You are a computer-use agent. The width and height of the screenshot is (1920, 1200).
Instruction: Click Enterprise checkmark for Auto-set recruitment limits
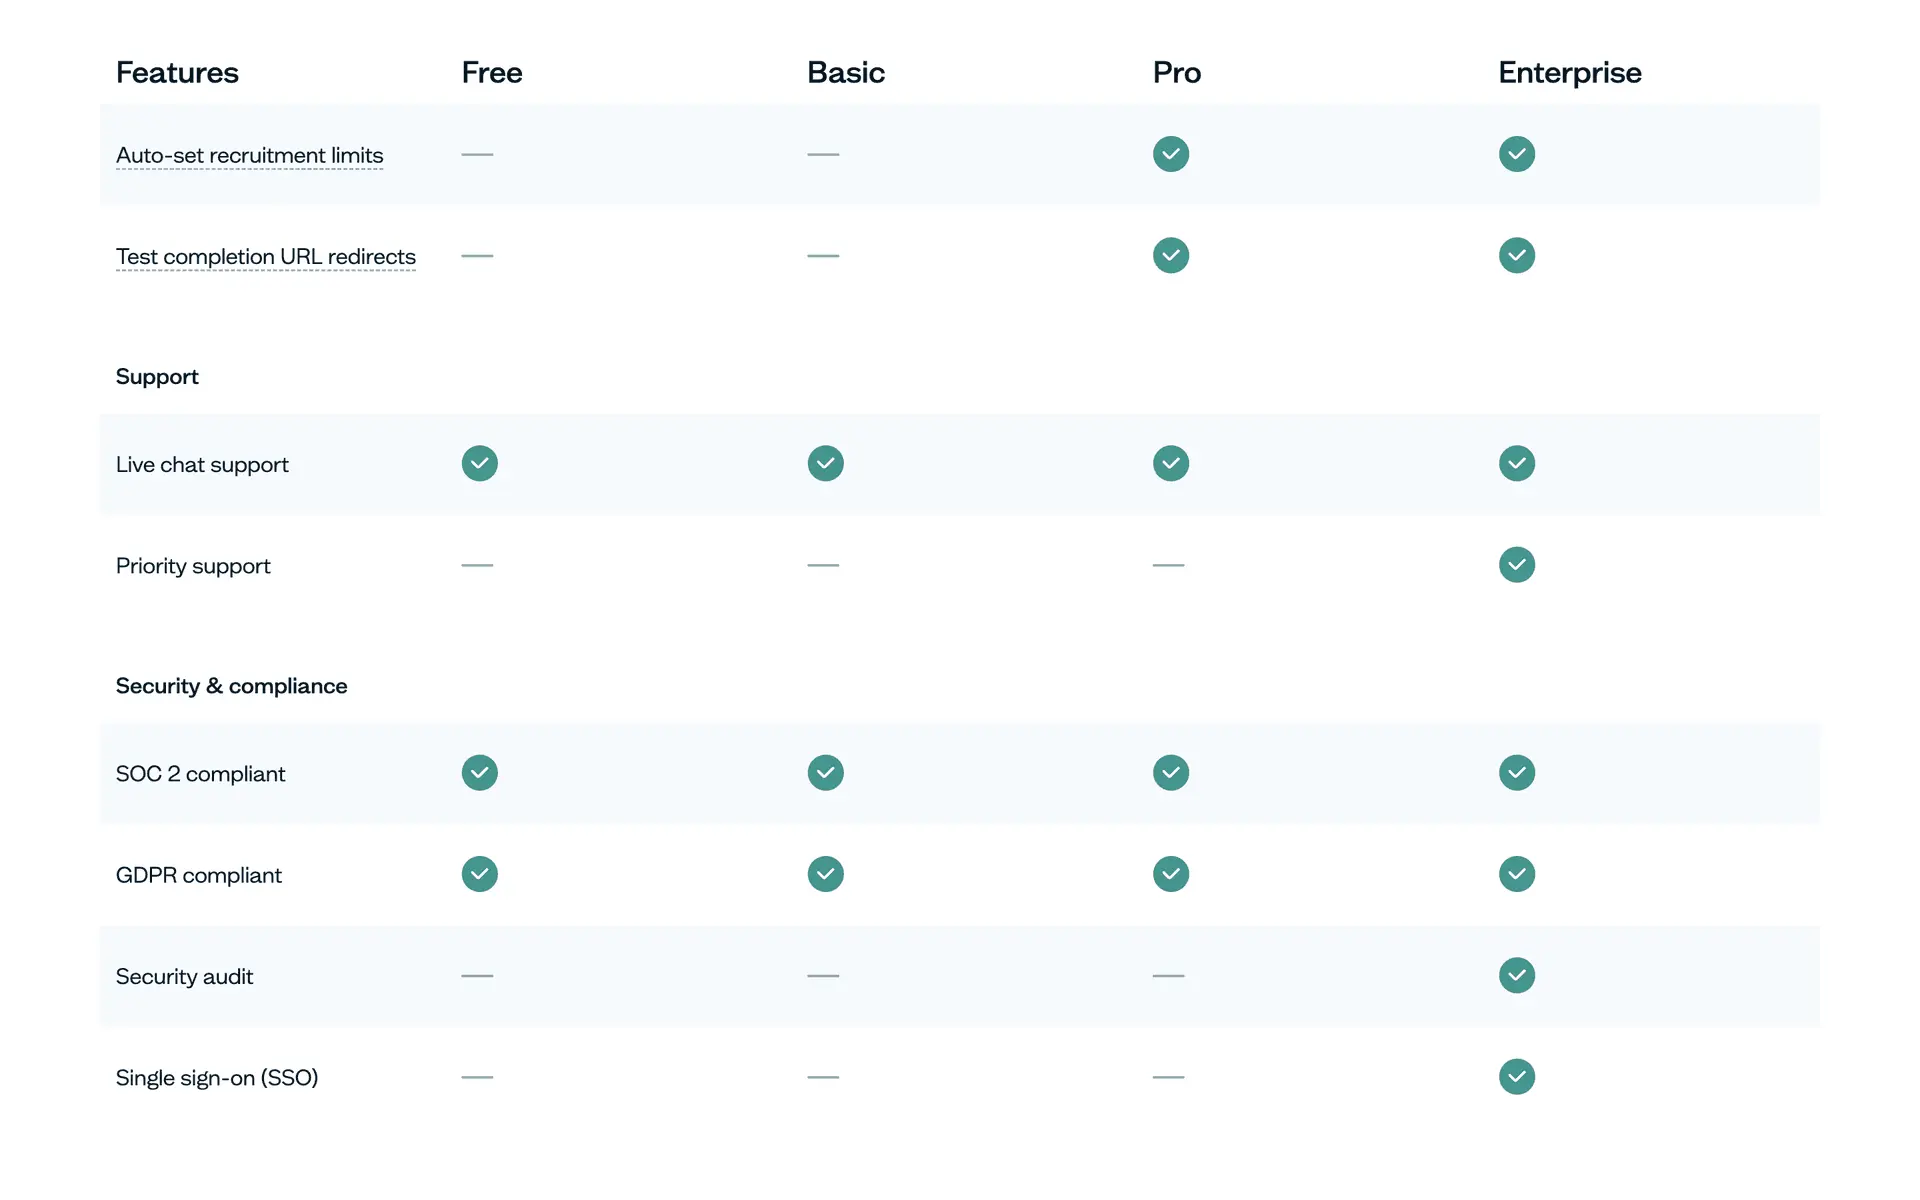pos(1516,154)
